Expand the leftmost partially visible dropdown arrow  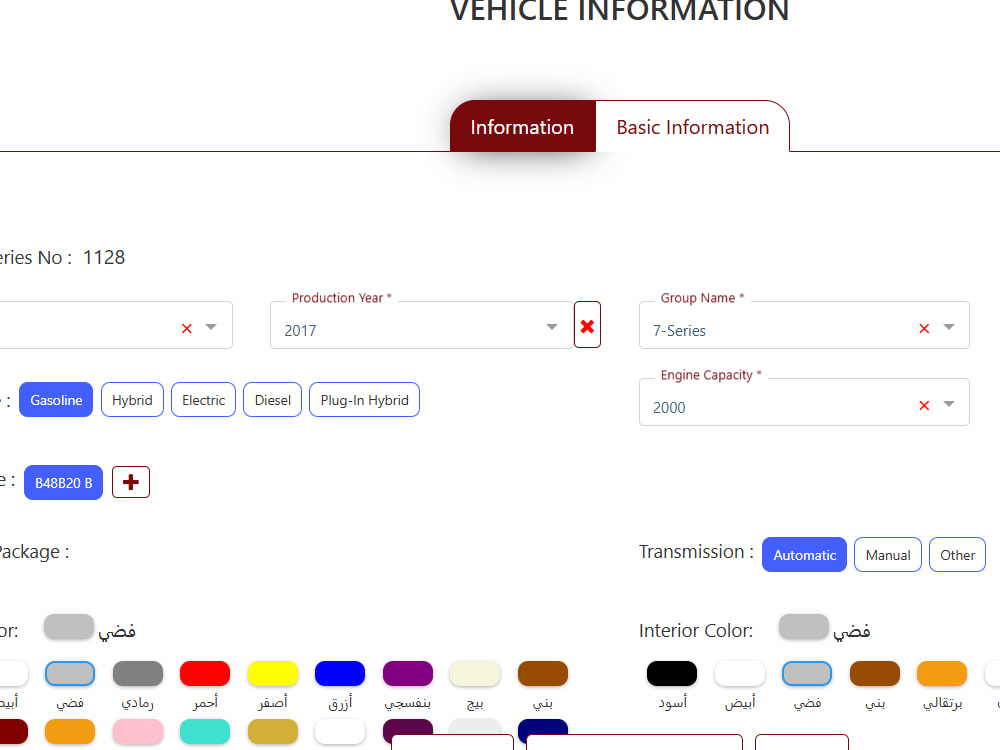(211, 327)
